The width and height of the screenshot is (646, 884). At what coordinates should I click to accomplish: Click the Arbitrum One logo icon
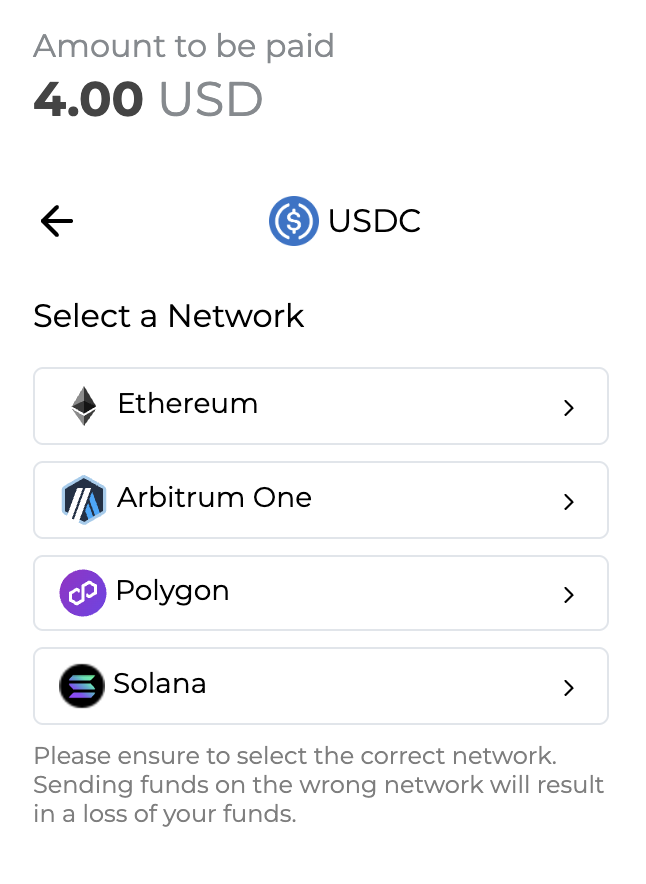(83, 500)
